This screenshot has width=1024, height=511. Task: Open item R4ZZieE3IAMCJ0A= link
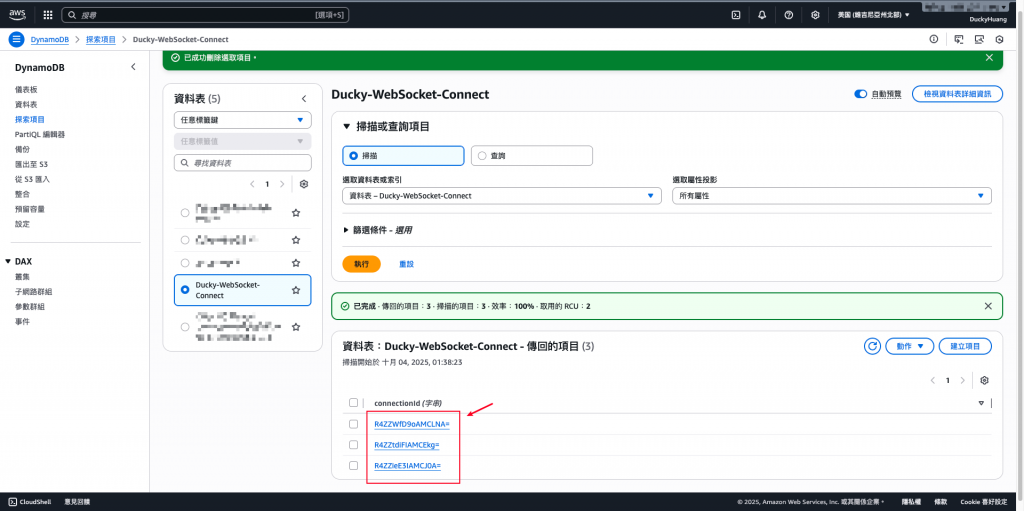408,466
